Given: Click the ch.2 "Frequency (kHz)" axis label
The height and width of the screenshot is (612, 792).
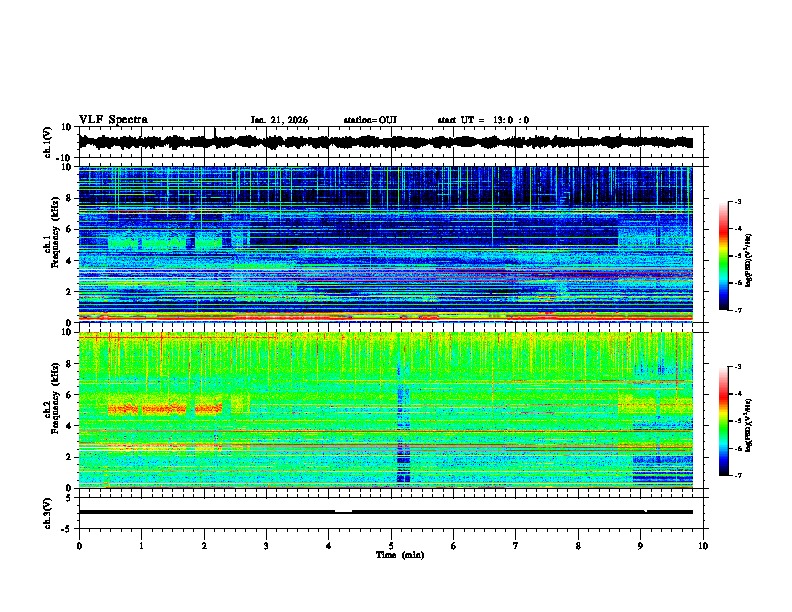Looking at the screenshot, I should coord(56,398).
